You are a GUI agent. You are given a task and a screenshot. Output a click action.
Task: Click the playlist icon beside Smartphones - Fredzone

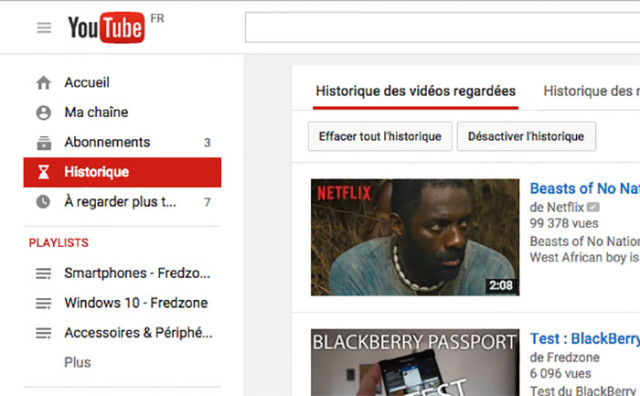click(44, 273)
